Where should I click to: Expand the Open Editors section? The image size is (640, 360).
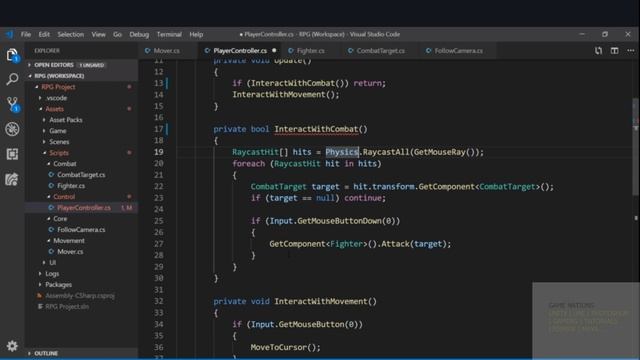(82, 65)
